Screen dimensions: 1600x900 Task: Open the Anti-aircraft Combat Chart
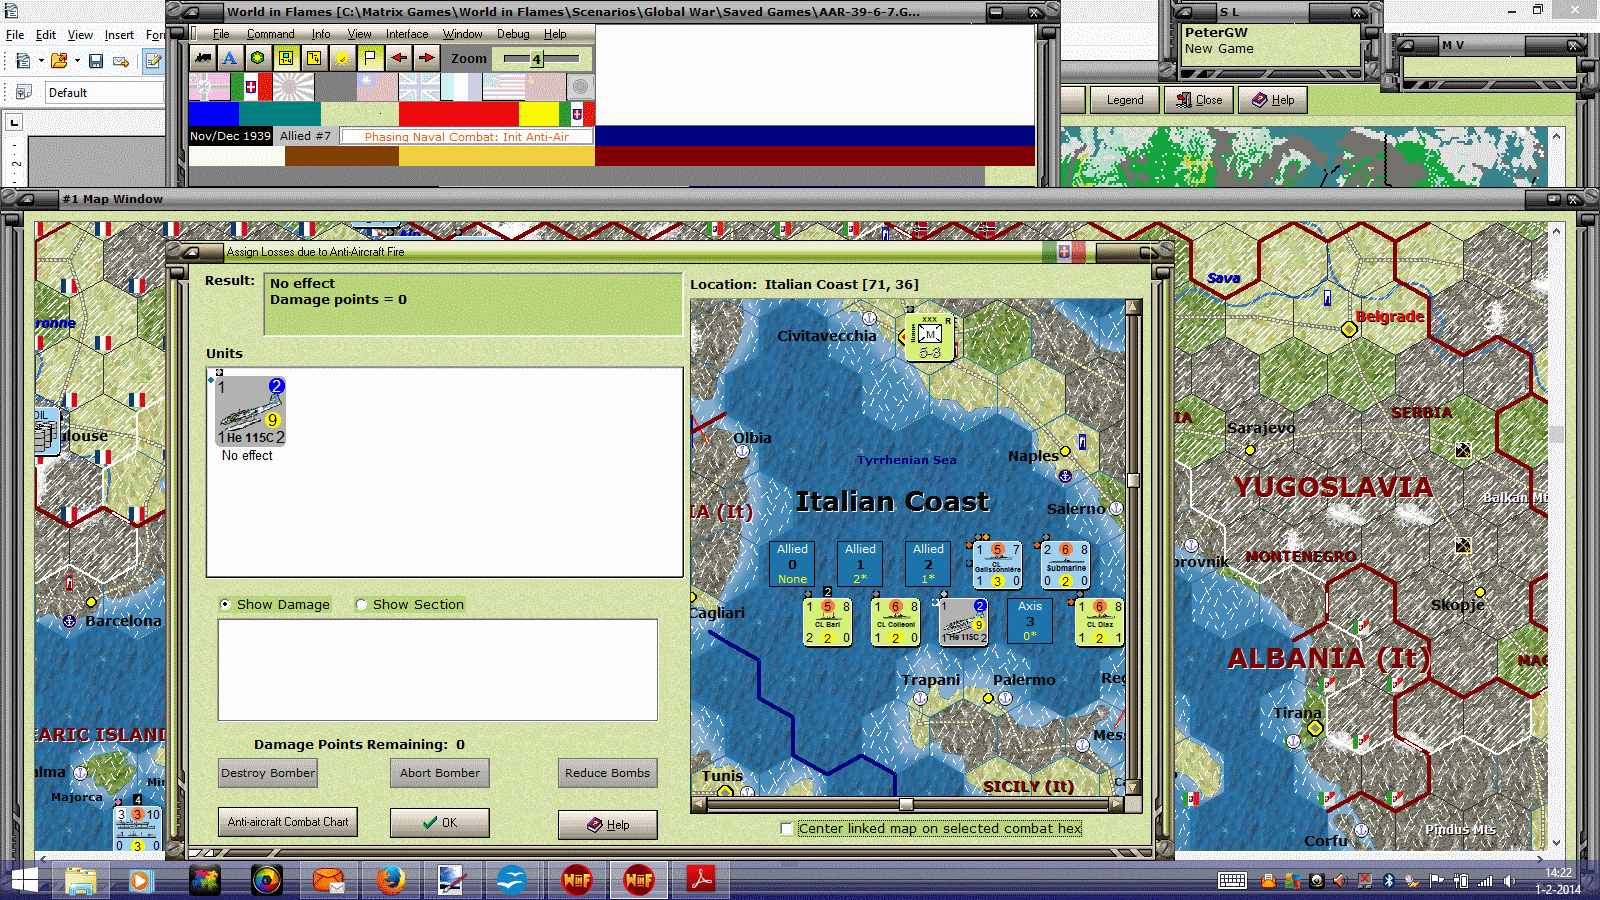click(288, 822)
